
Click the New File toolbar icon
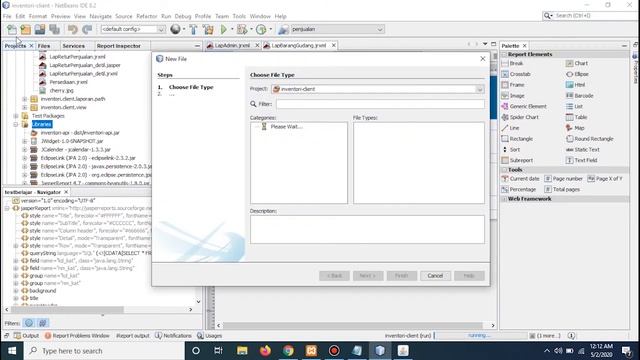(12, 29)
